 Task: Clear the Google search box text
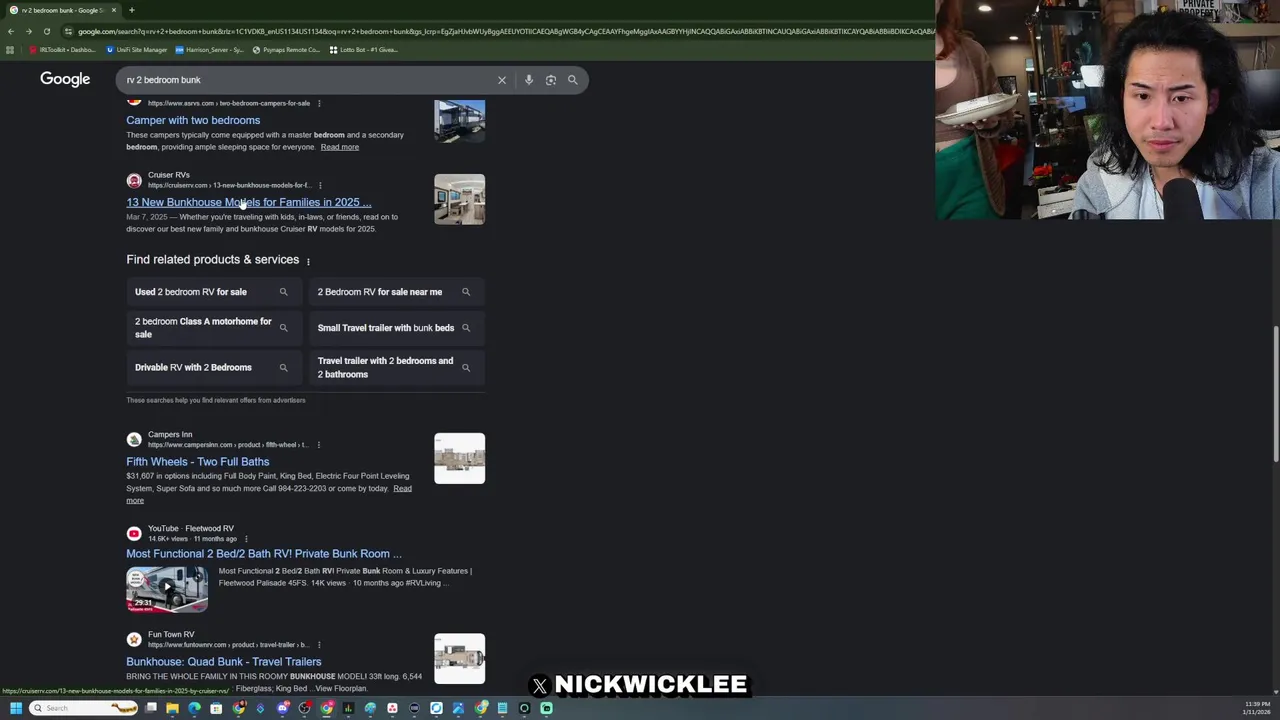click(502, 80)
